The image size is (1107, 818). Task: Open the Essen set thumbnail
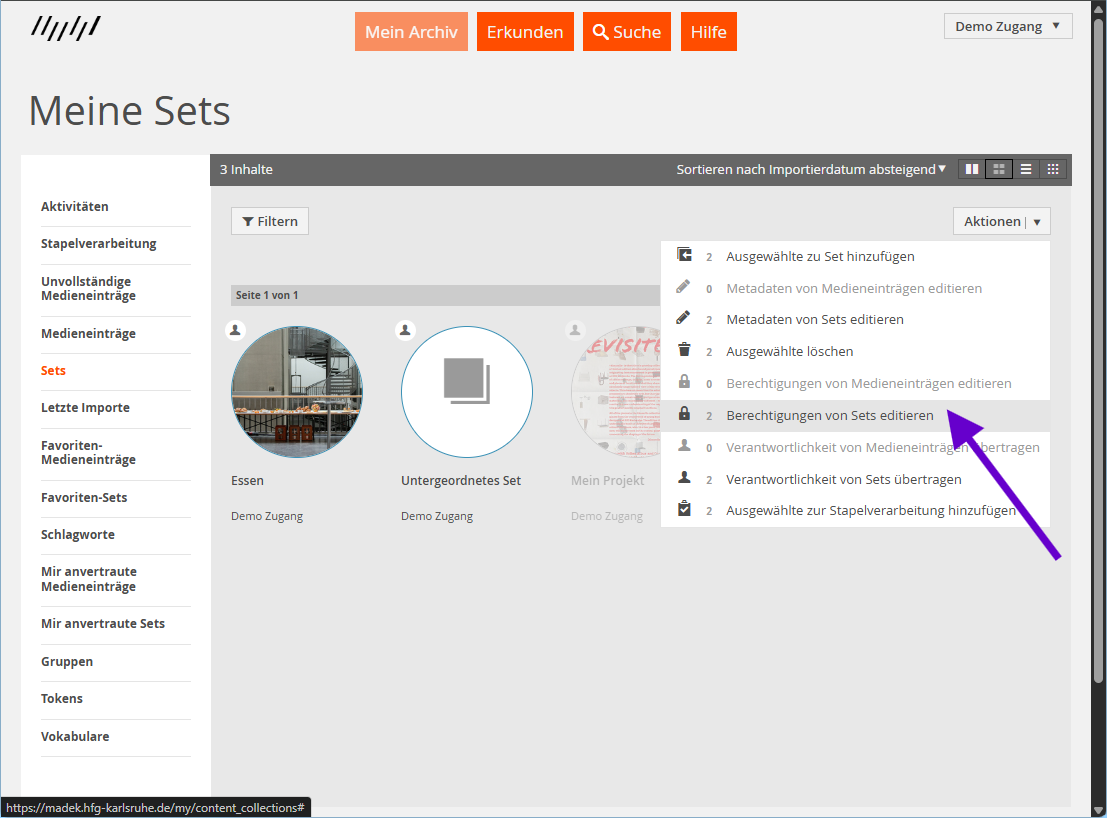pos(297,391)
